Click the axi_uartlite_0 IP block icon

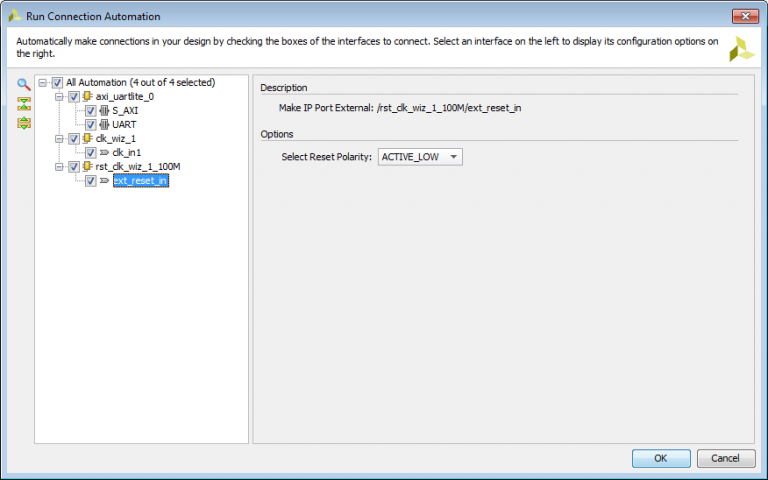point(87,96)
